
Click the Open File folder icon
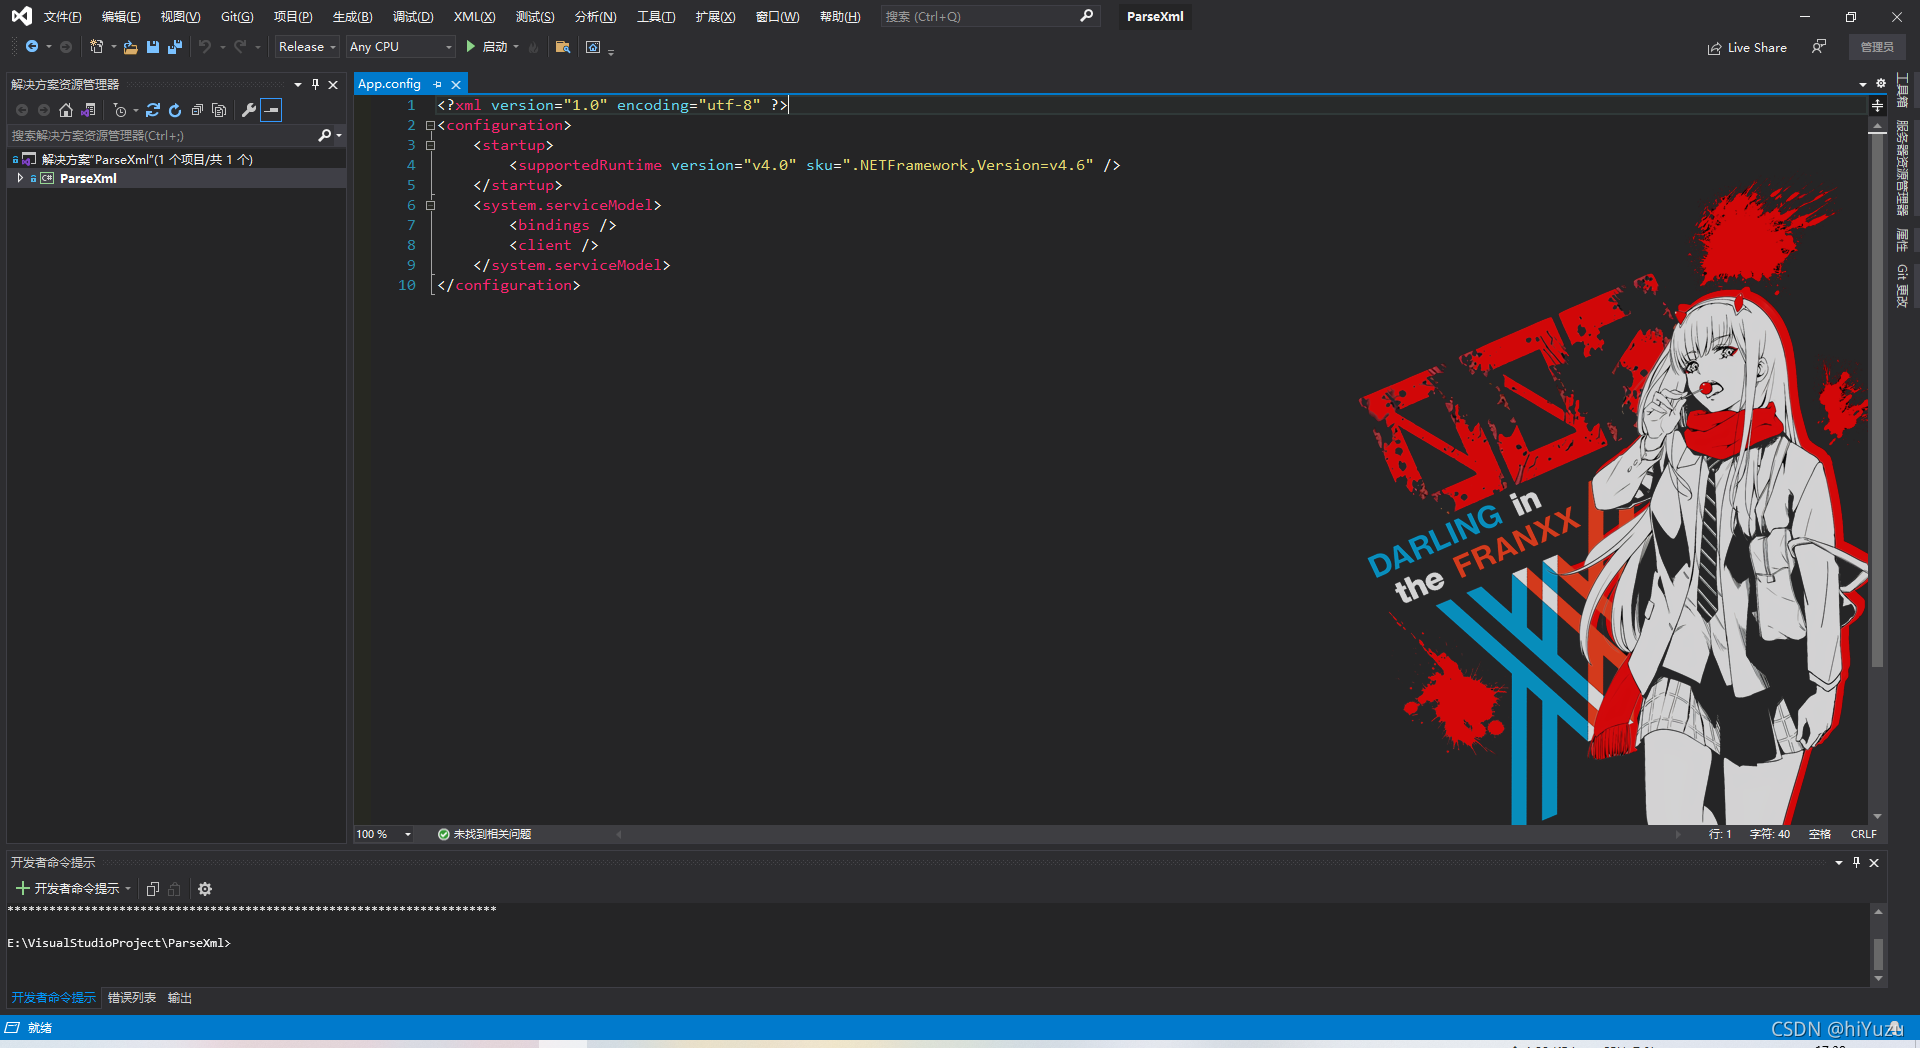click(x=130, y=47)
